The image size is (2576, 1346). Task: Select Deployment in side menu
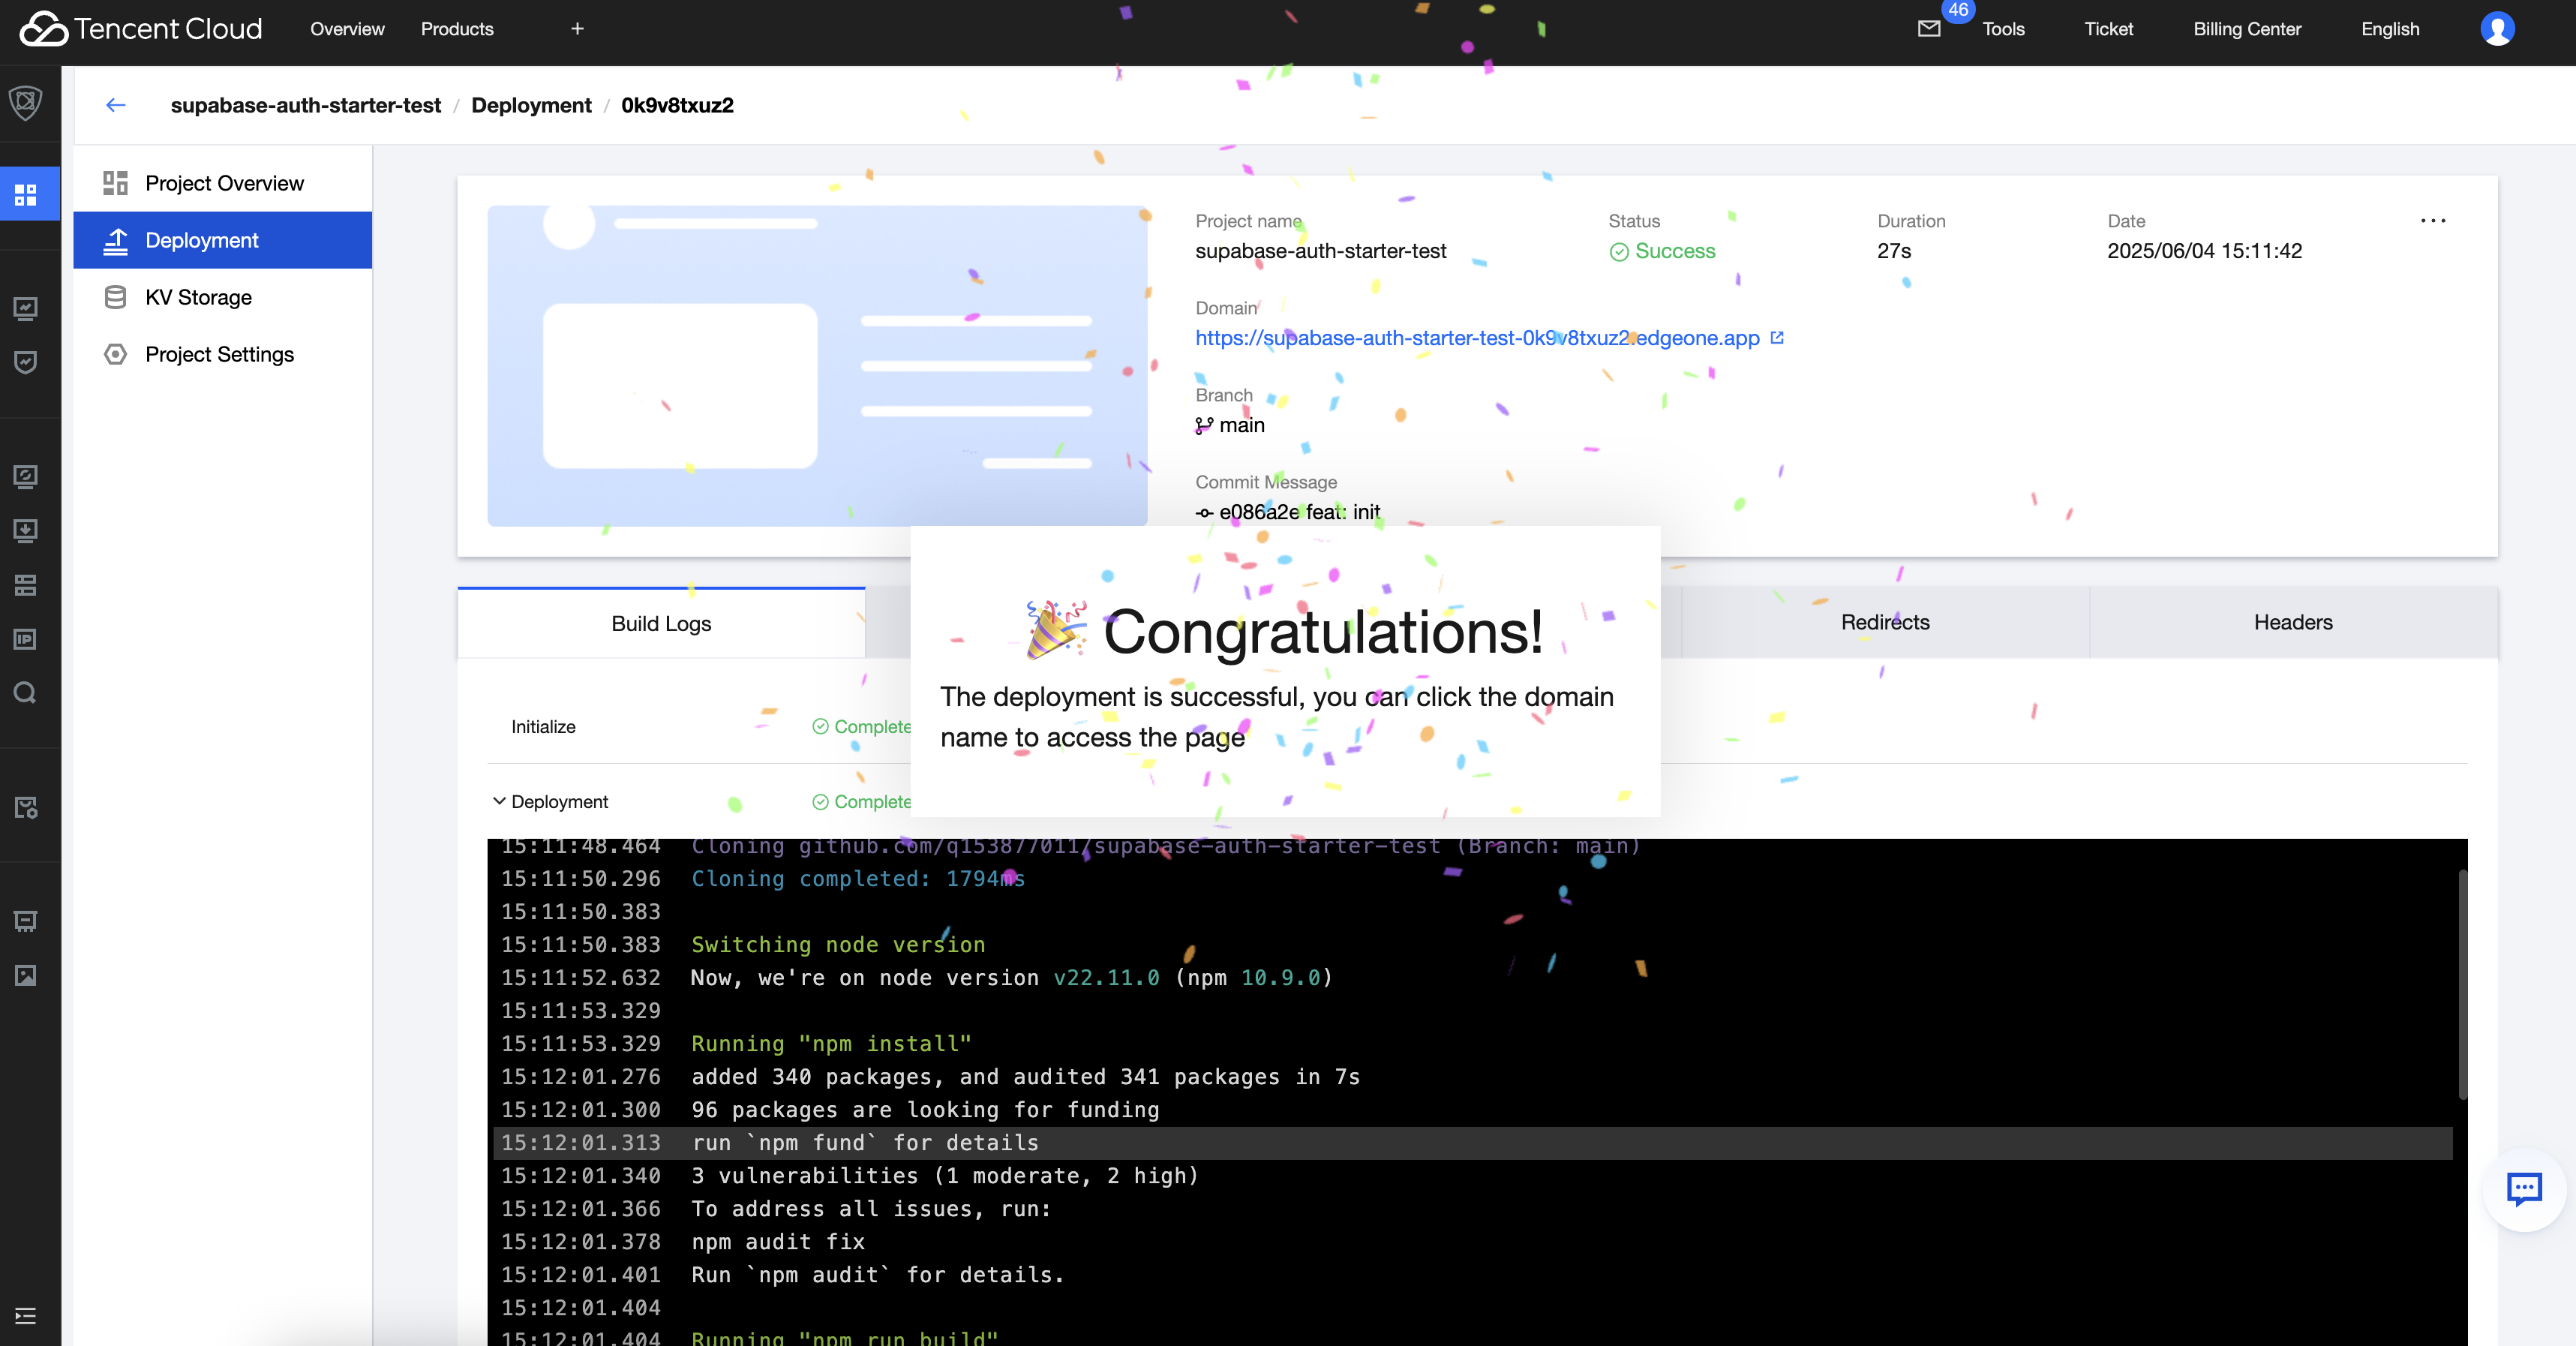(x=223, y=240)
